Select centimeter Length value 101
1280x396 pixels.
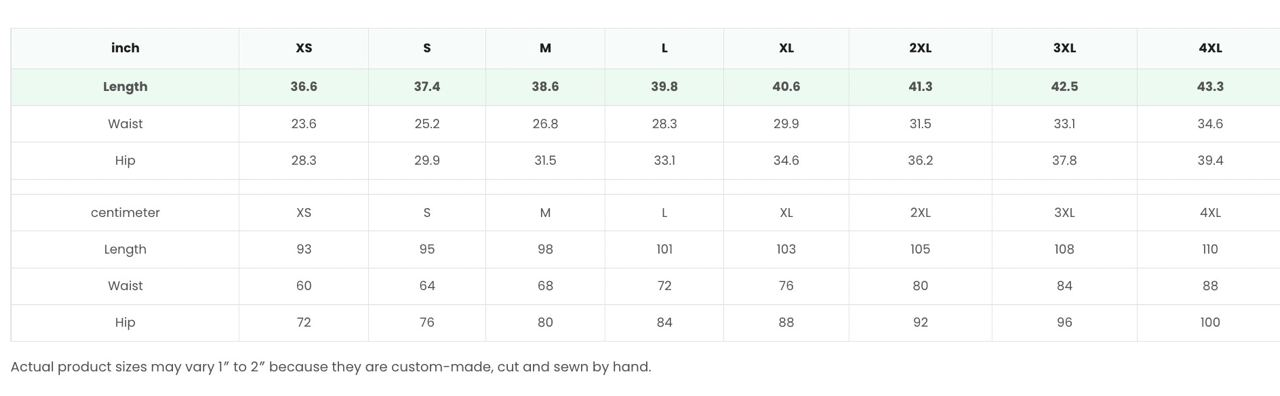[x=664, y=250]
